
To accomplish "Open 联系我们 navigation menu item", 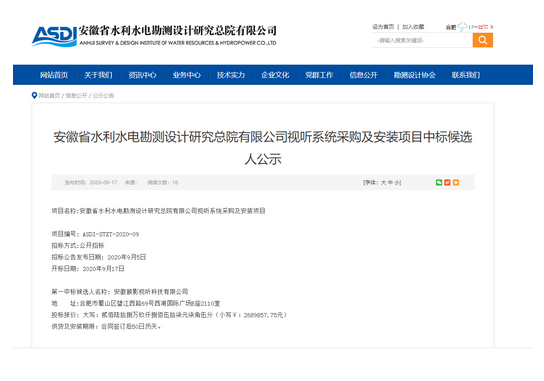I will pos(466,75).
